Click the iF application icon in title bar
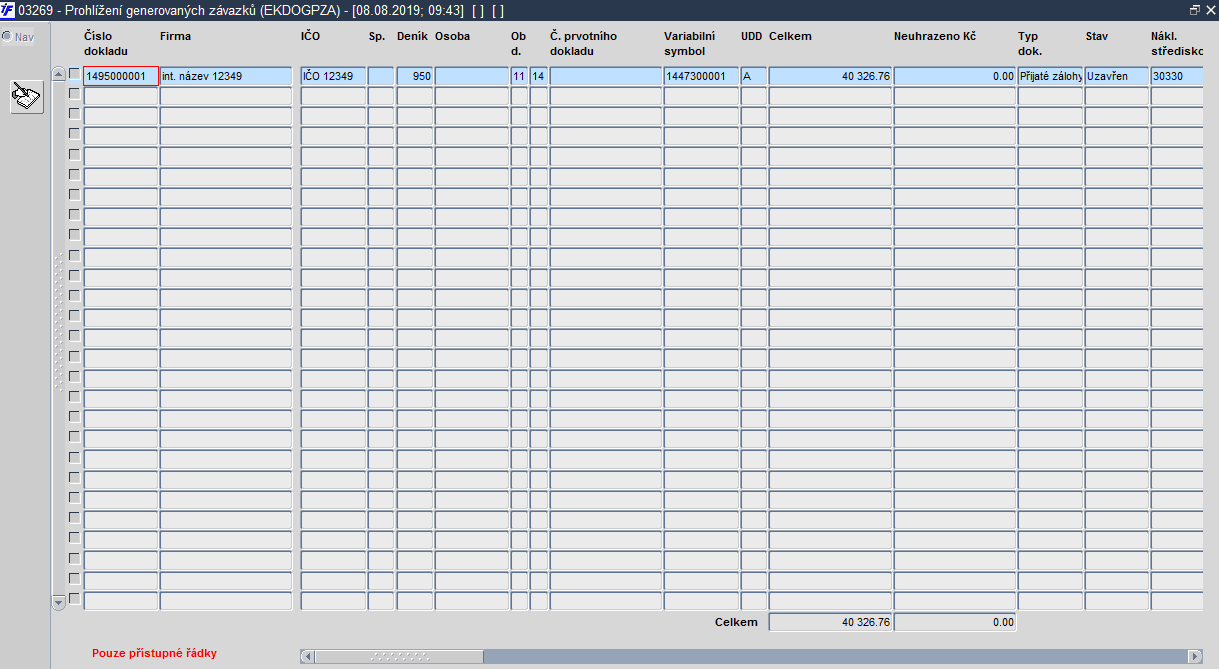The image size is (1219, 669). (8, 9)
